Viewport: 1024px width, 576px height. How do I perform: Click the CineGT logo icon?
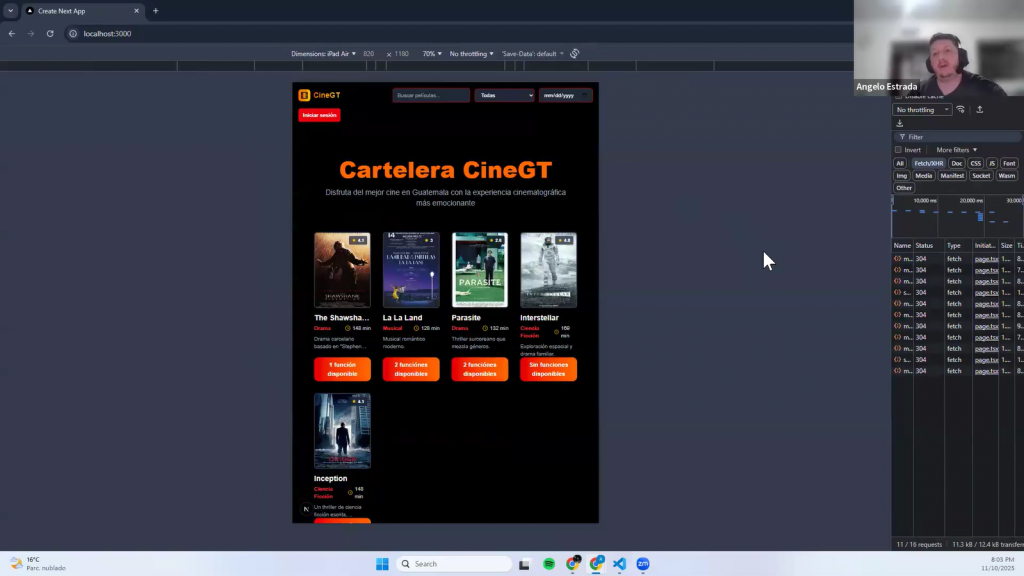304,96
